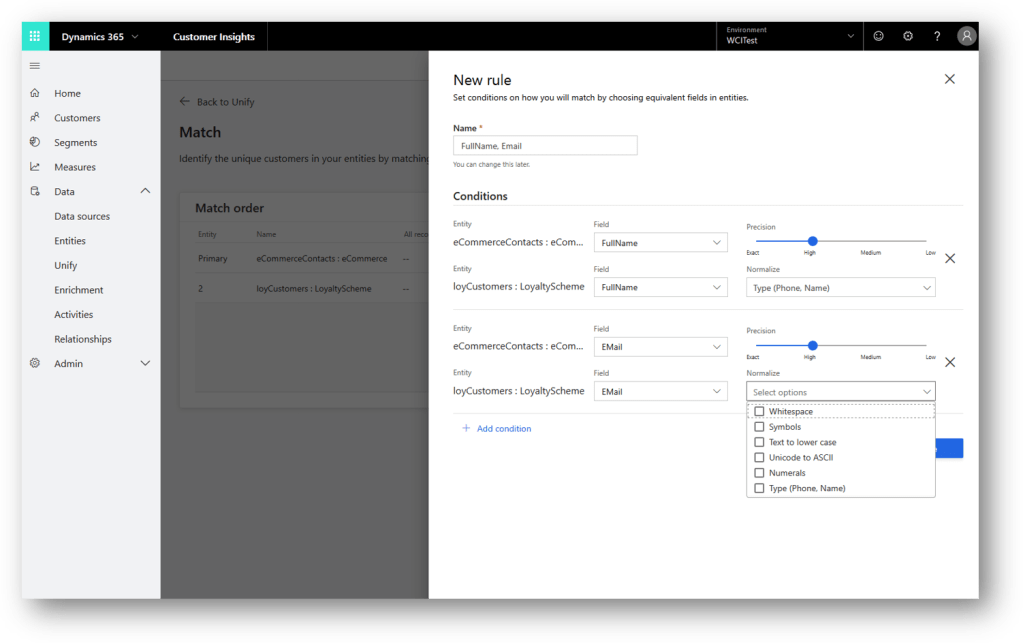The image size is (1023, 643).
Task: Open the app launcher waffle icon
Action: 34,37
